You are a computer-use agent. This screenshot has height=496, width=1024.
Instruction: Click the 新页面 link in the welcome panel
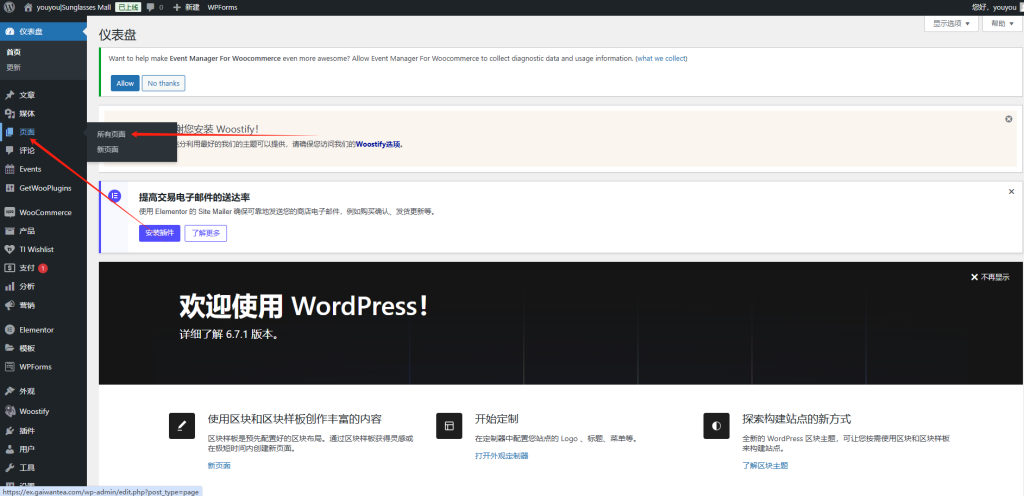219,465
